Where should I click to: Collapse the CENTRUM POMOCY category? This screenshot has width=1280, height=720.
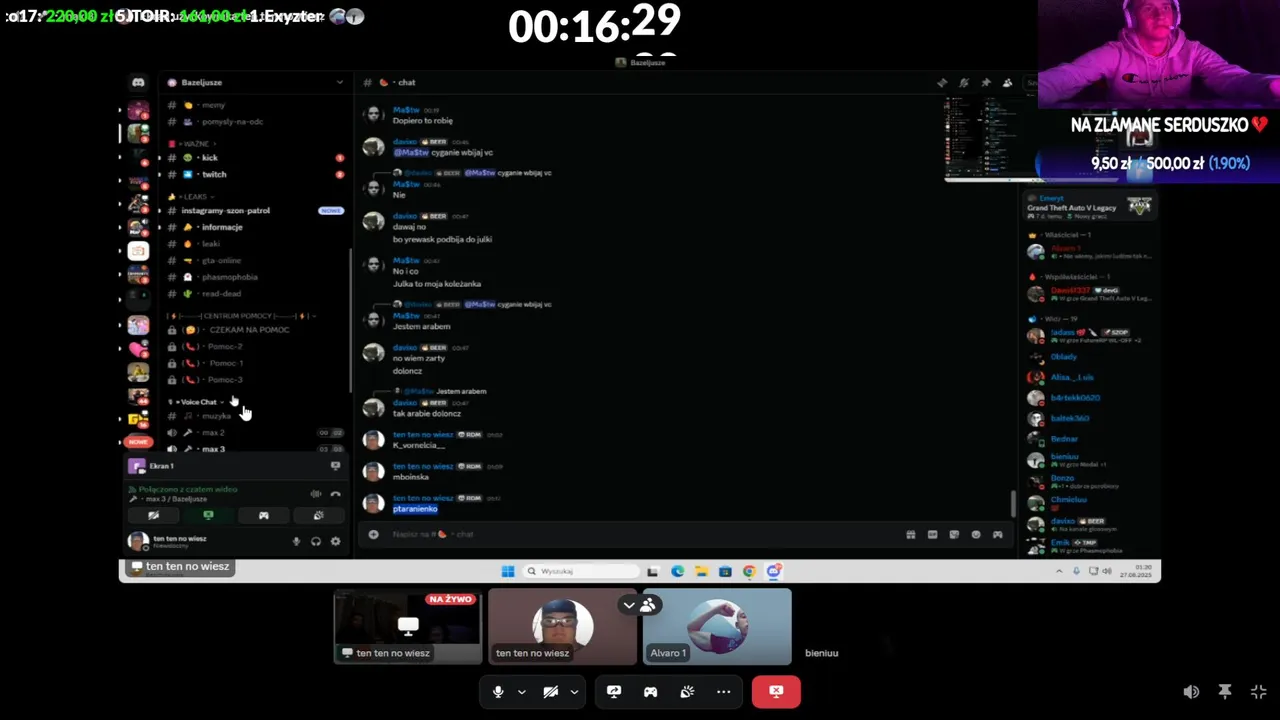click(x=242, y=315)
